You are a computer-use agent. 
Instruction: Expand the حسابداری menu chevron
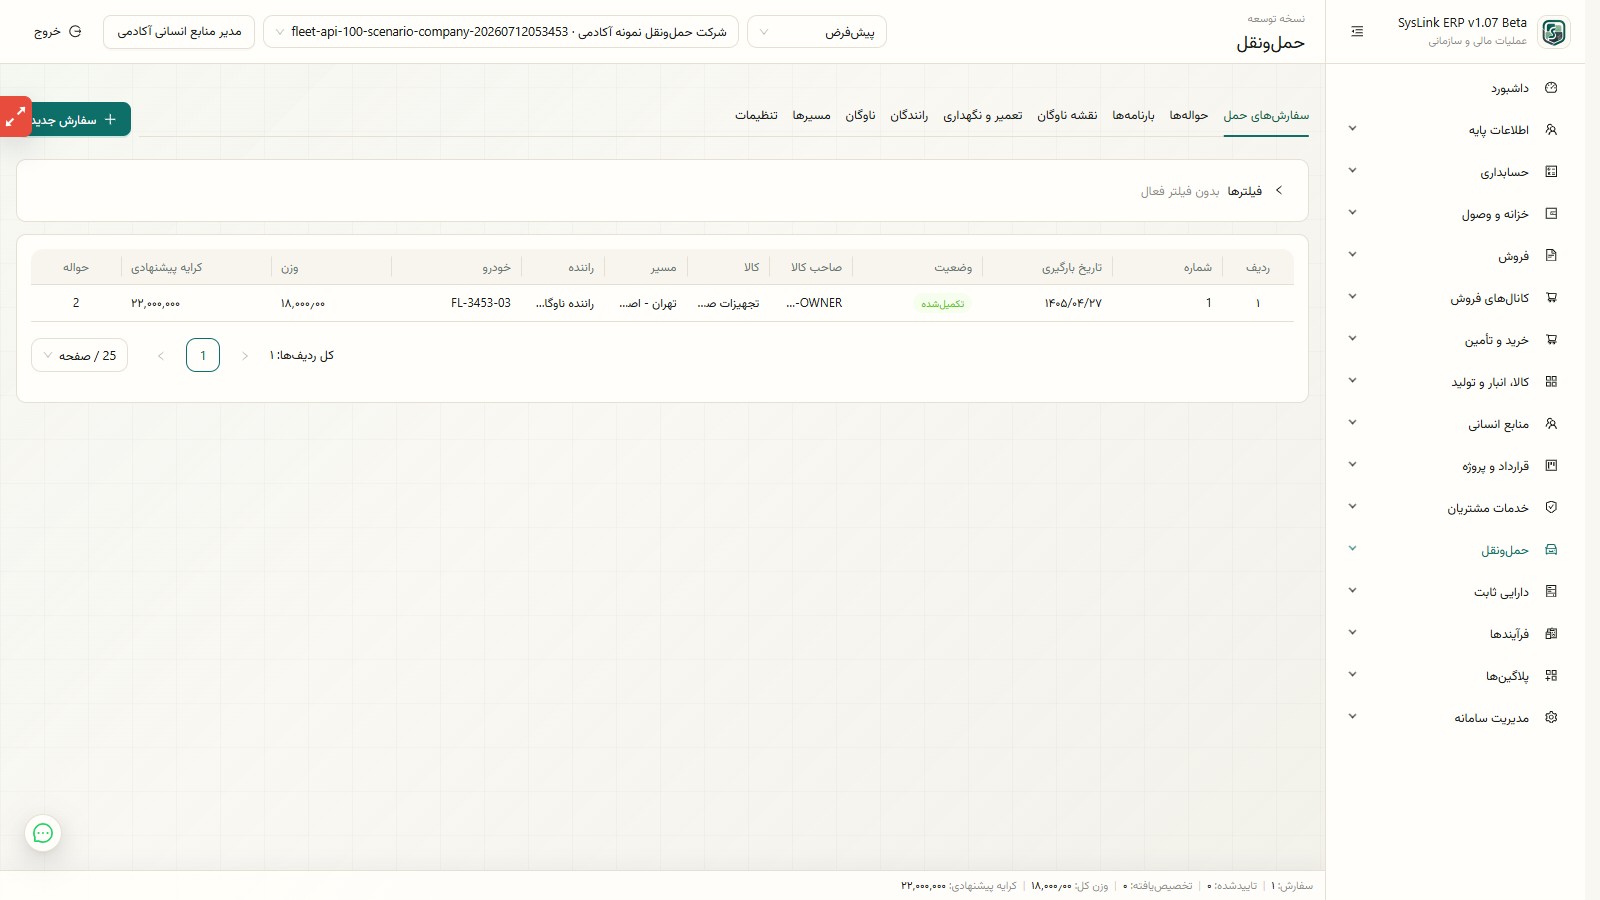(x=1352, y=171)
